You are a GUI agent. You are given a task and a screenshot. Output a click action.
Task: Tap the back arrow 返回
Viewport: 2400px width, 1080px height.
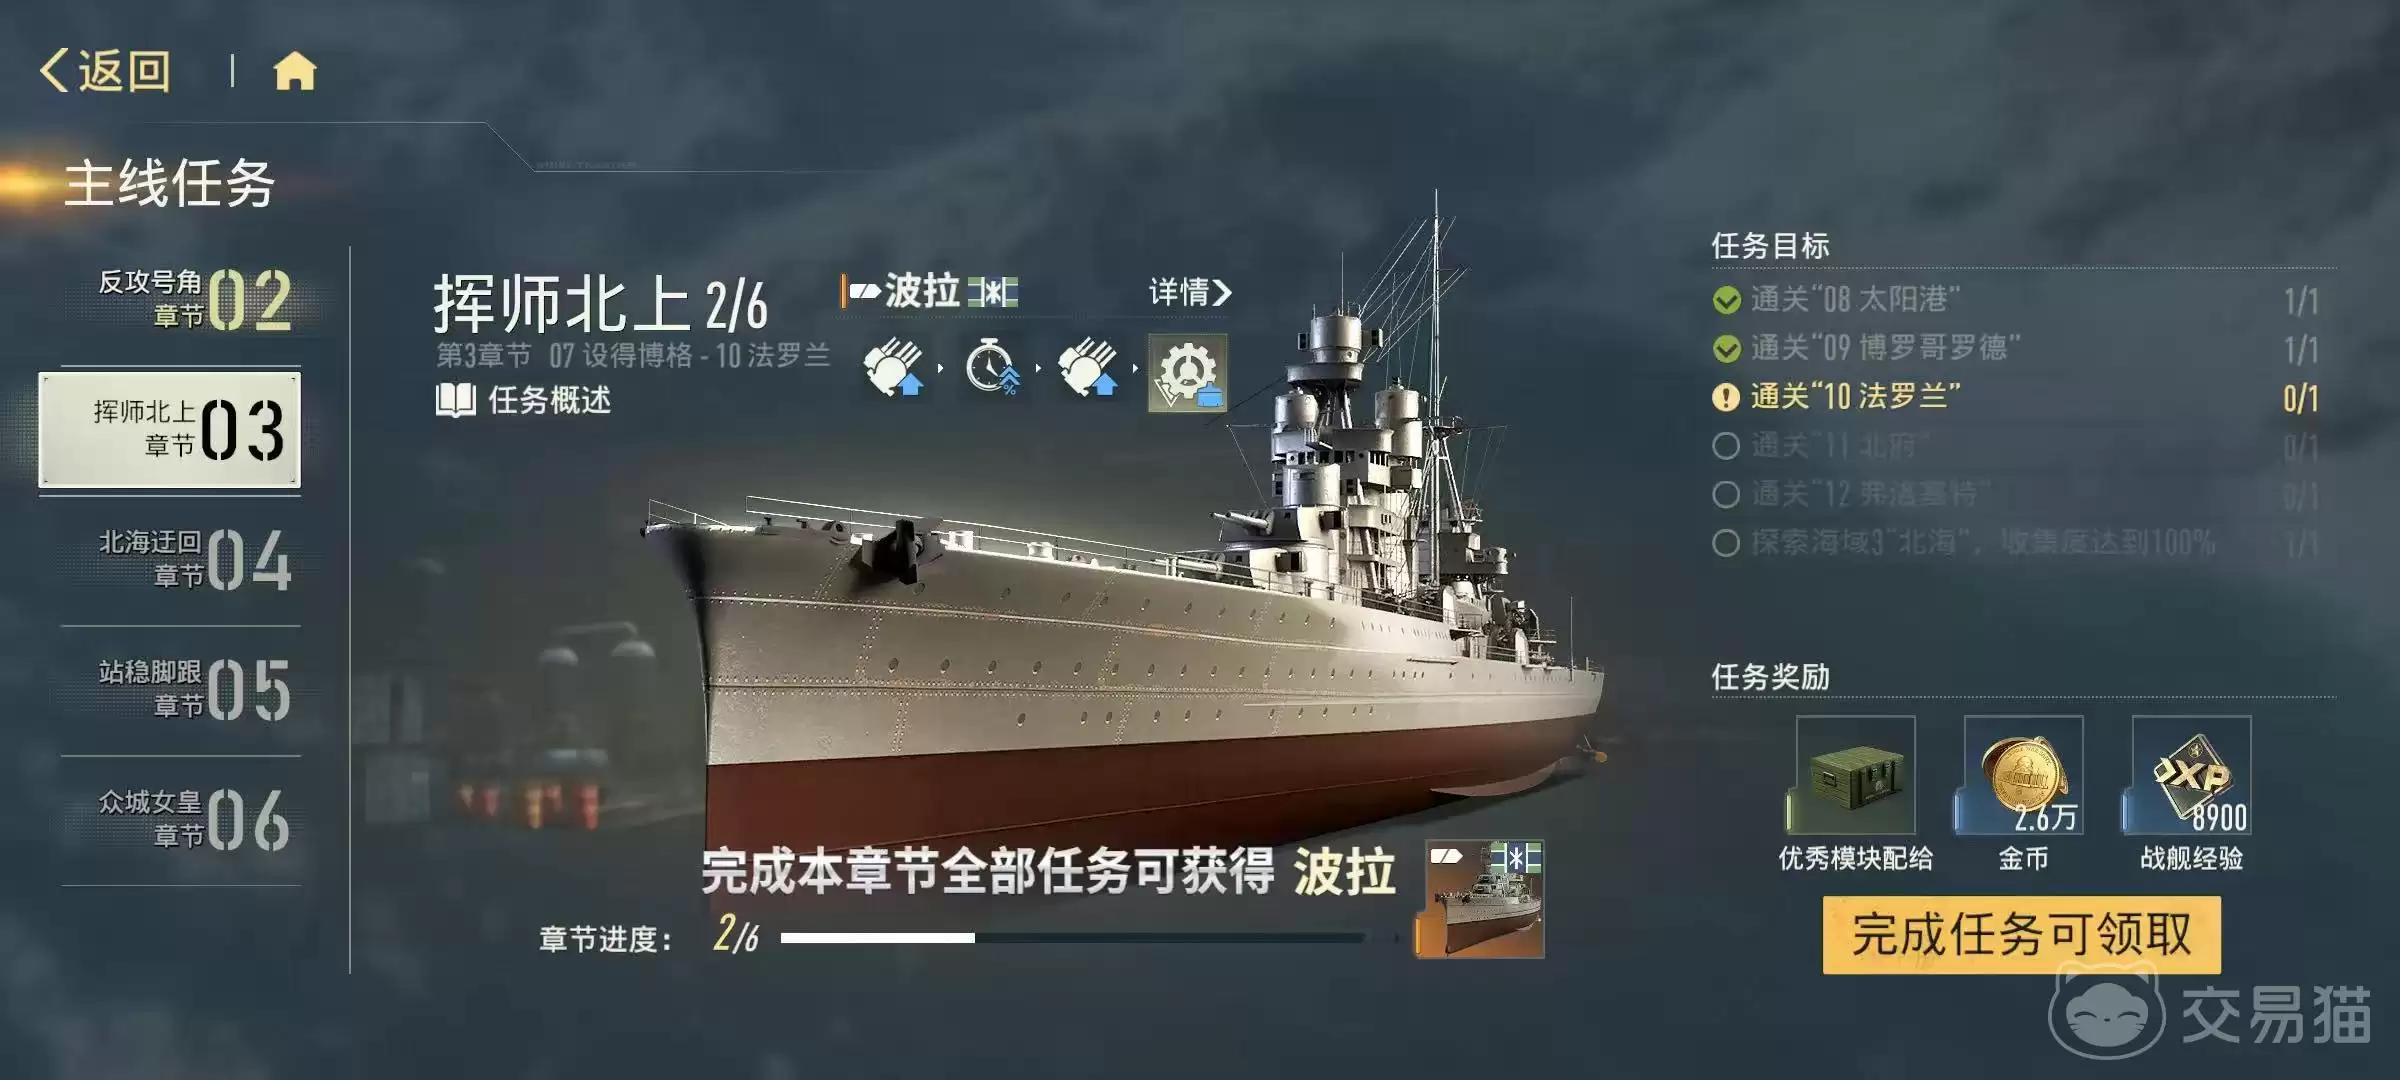106,71
